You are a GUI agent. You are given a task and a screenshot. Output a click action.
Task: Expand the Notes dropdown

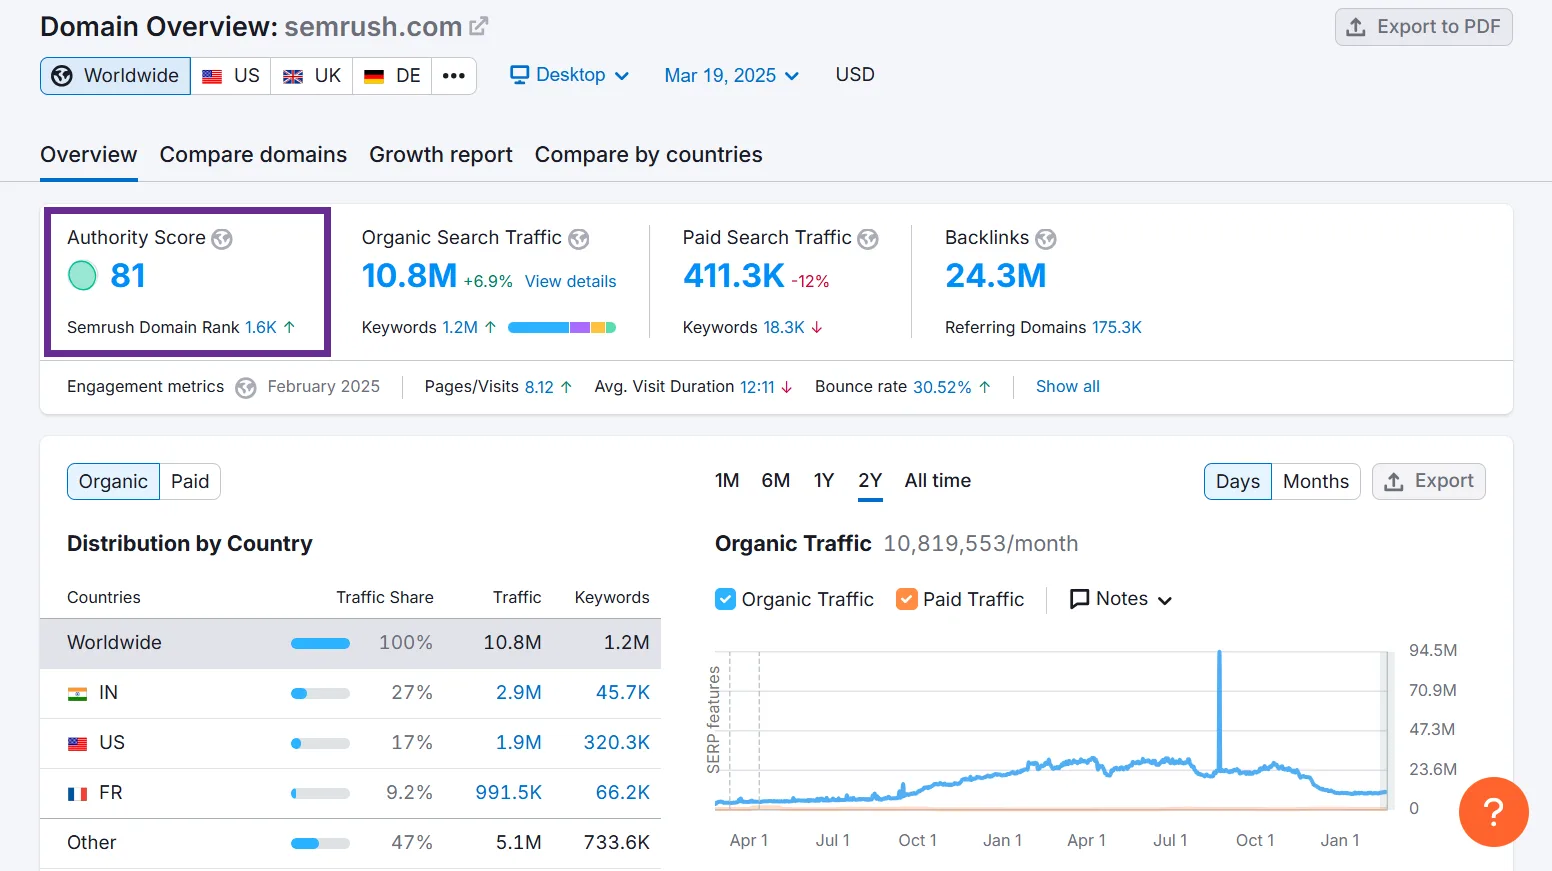1121,599
